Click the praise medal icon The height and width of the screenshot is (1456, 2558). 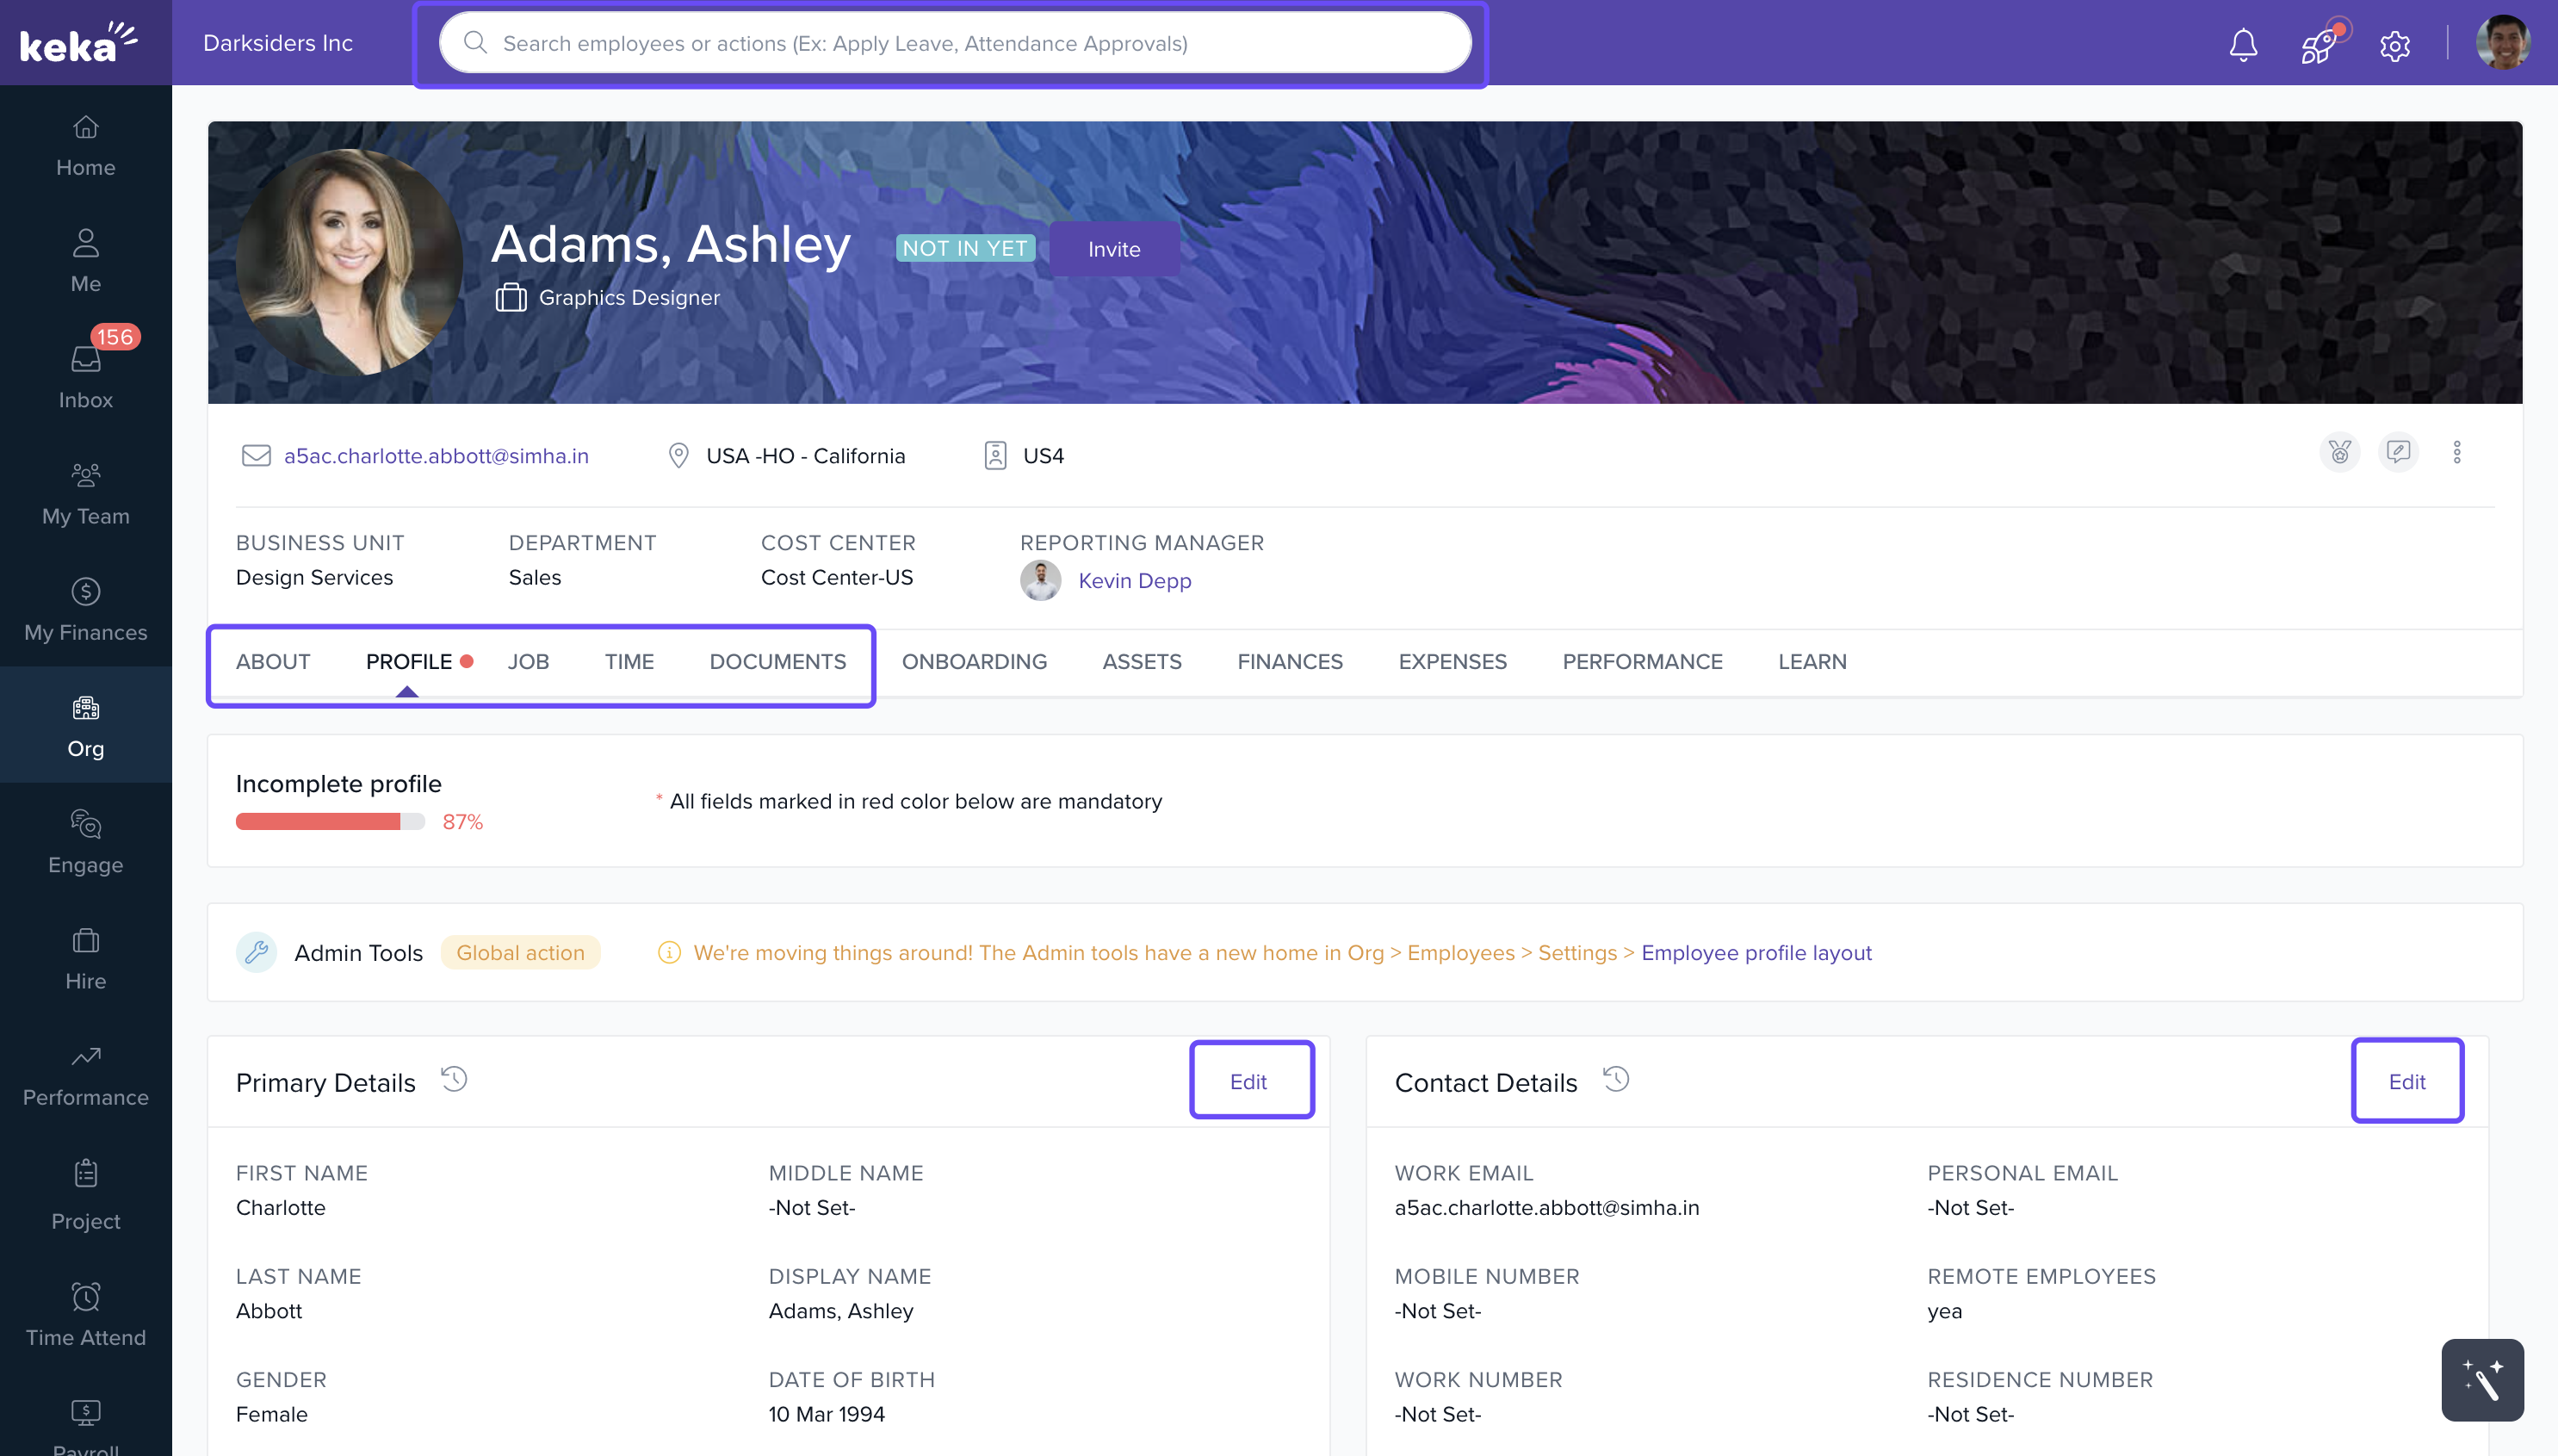[x=2339, y=452]
